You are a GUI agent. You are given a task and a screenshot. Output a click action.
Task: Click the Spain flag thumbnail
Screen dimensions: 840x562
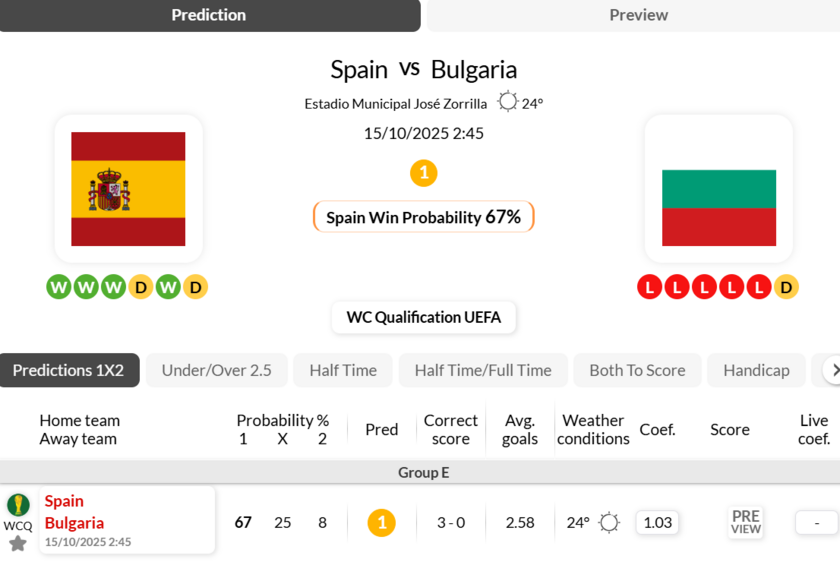coord(128,189)
